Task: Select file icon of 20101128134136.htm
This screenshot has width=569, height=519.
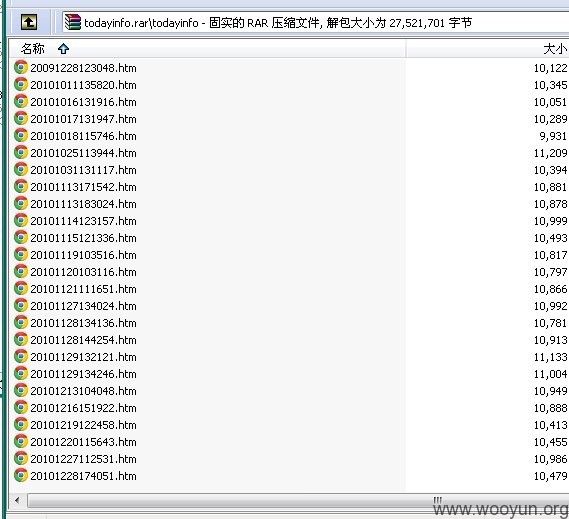Action: (21, 323)
